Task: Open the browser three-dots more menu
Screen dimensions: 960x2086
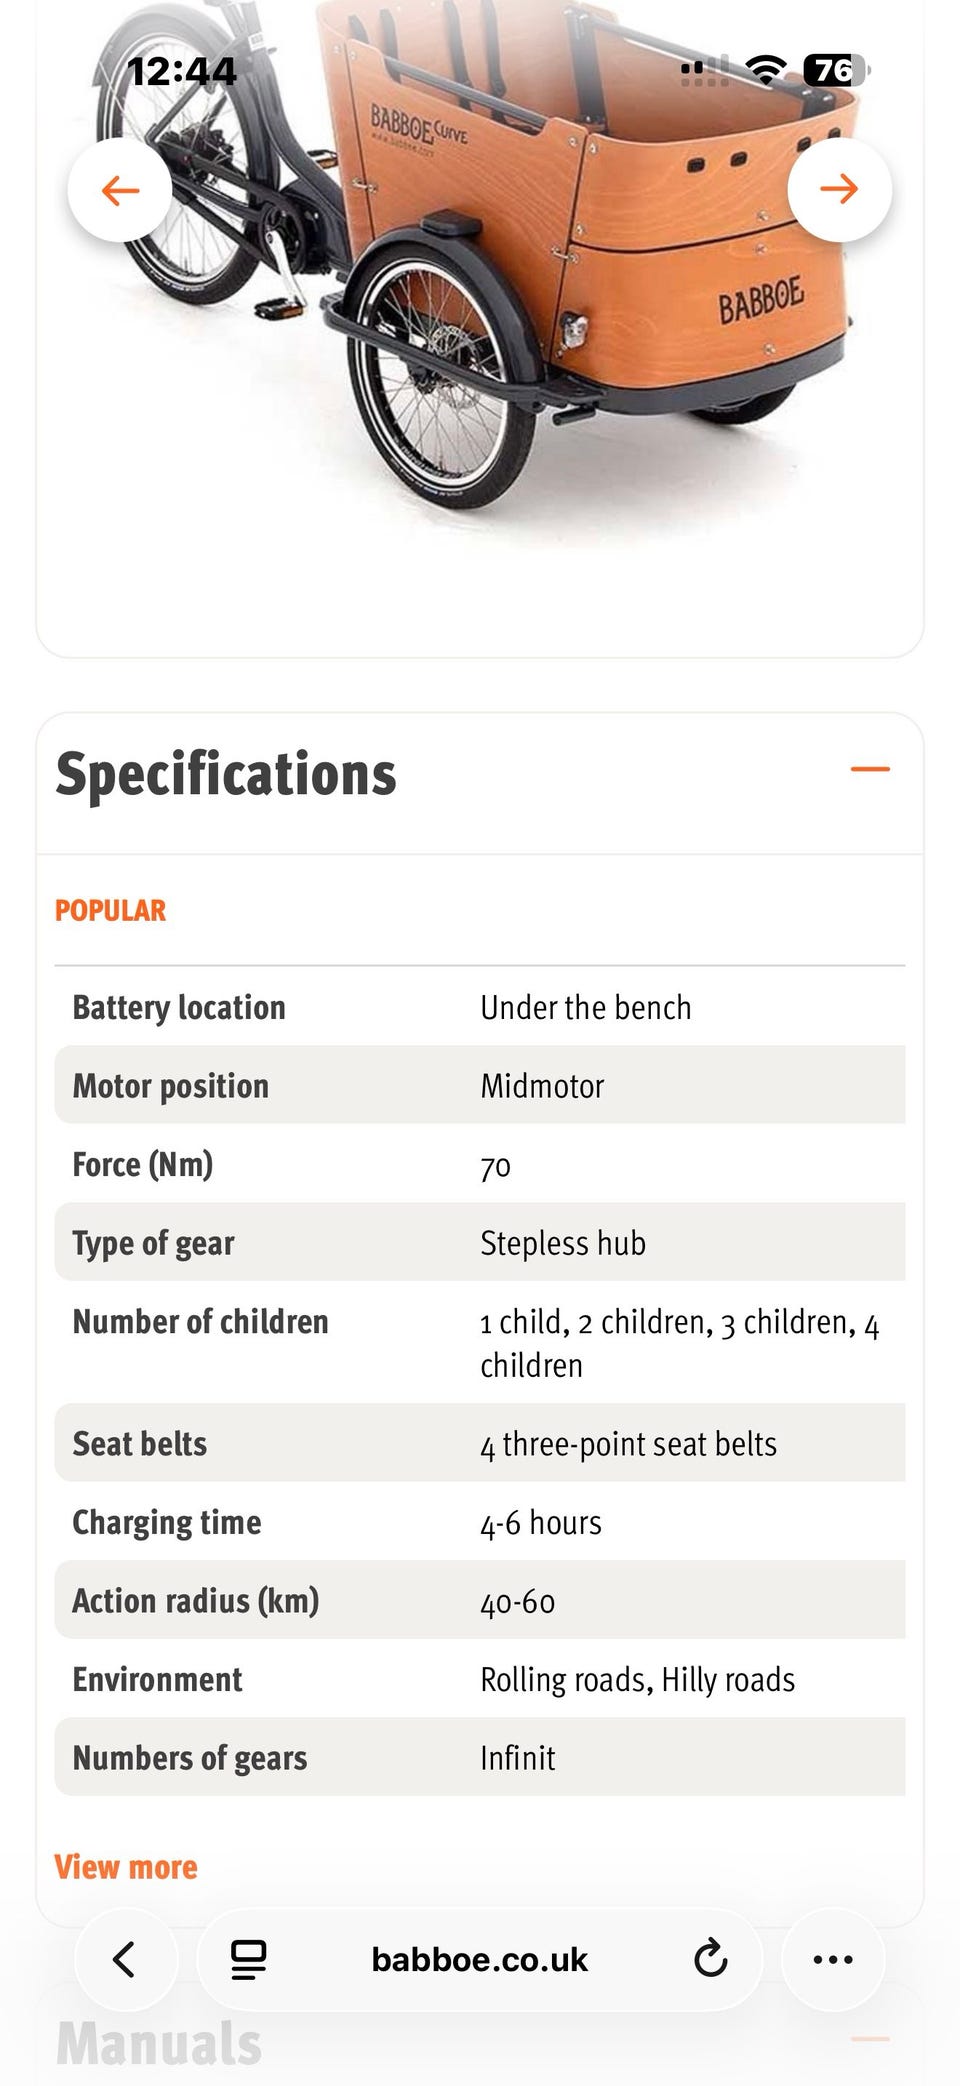Action: point(833,1959)
